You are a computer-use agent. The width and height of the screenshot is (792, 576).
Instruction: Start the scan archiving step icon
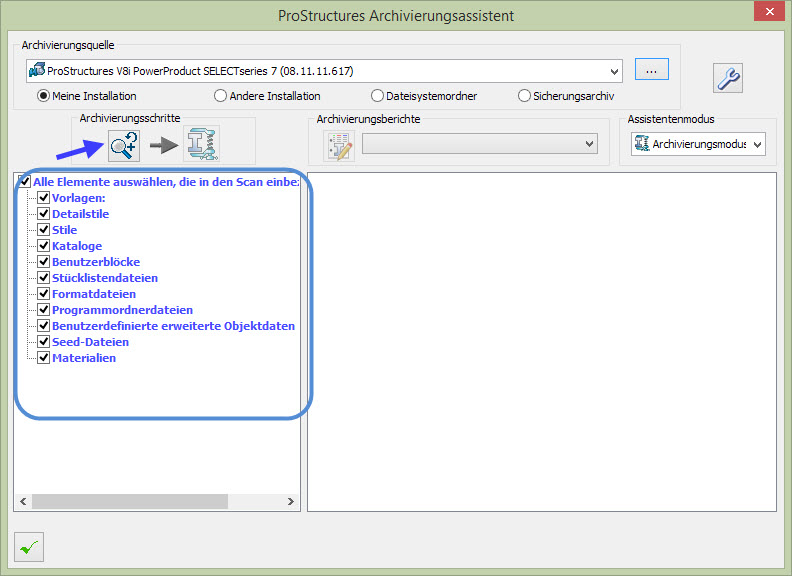(124, 146)
